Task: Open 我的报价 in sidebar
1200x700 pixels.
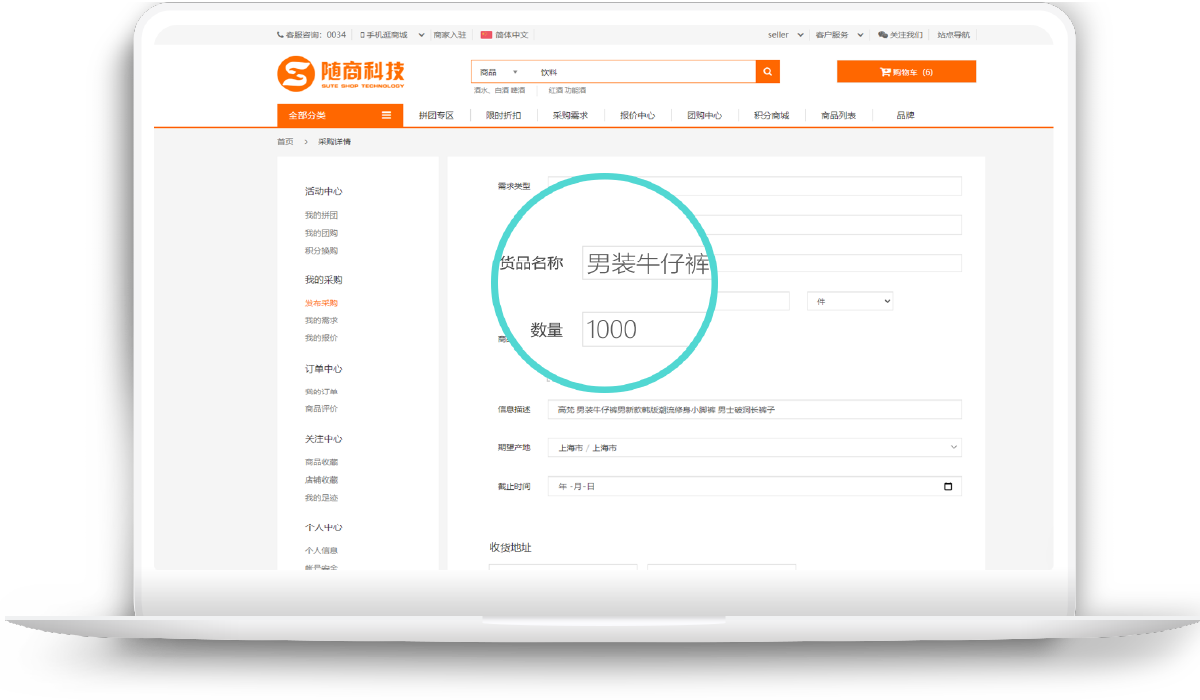Action: 321,338
